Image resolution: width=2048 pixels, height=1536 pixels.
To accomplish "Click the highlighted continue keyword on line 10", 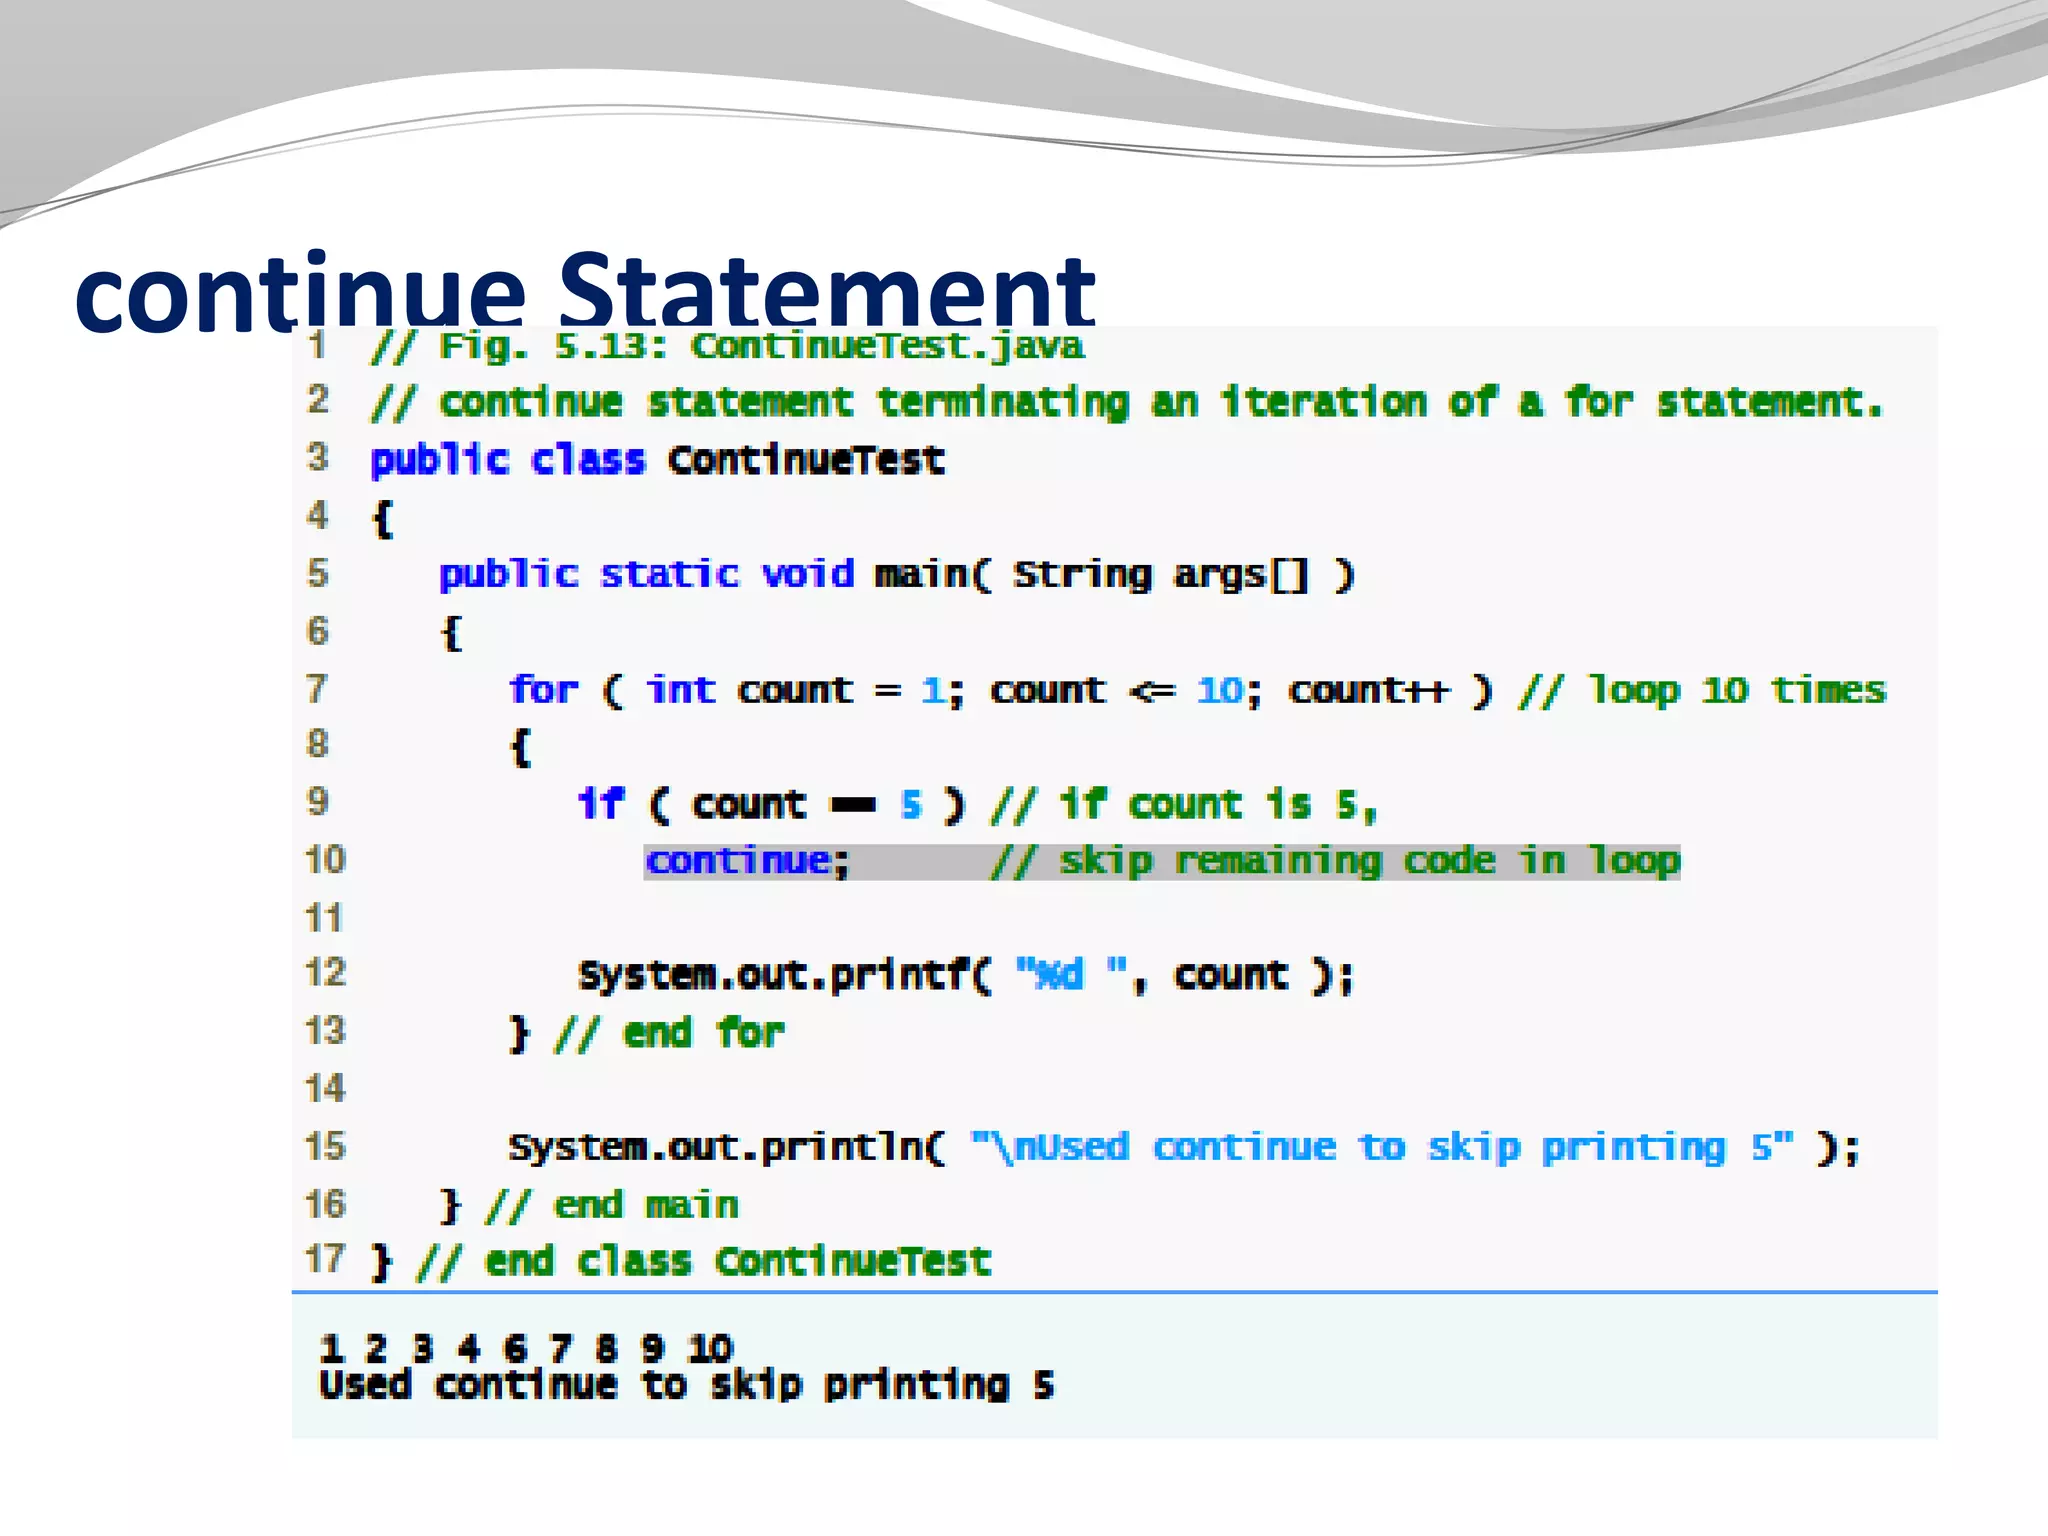I will [738, 861].
